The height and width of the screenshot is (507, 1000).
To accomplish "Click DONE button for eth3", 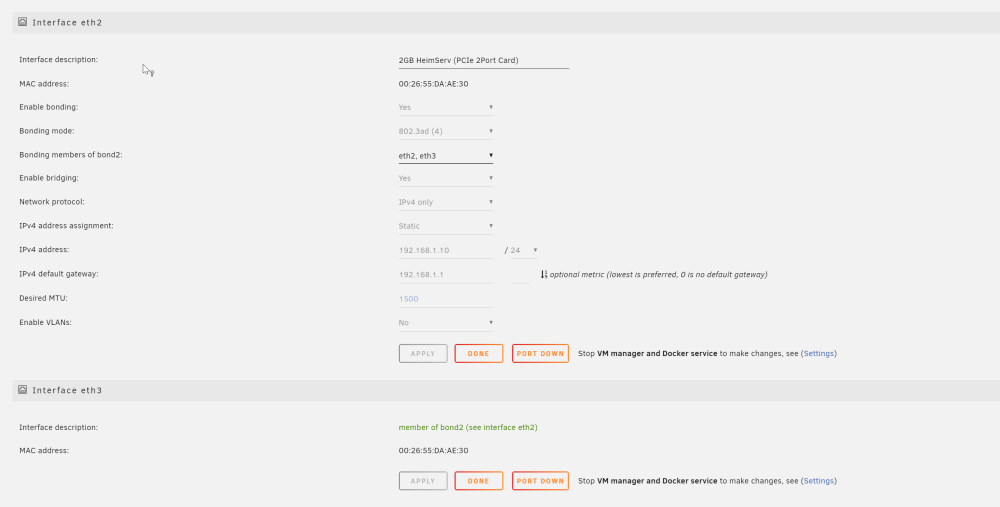I will point(478,481).
